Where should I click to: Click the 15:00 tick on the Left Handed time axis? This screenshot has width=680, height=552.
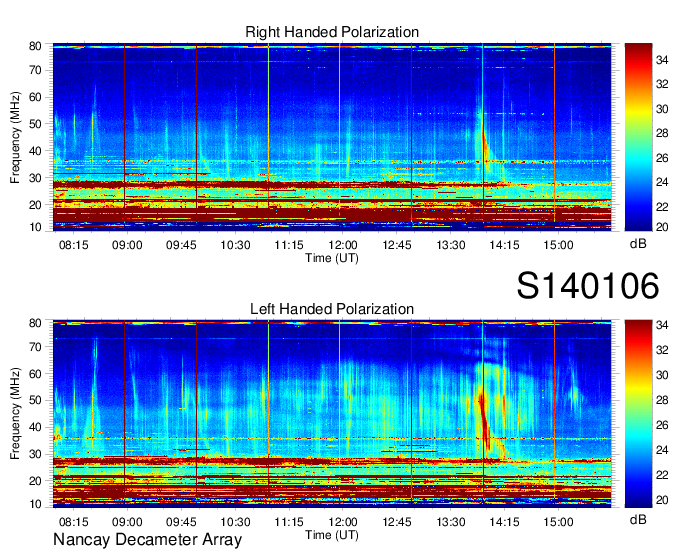click(x=559, y=522)
